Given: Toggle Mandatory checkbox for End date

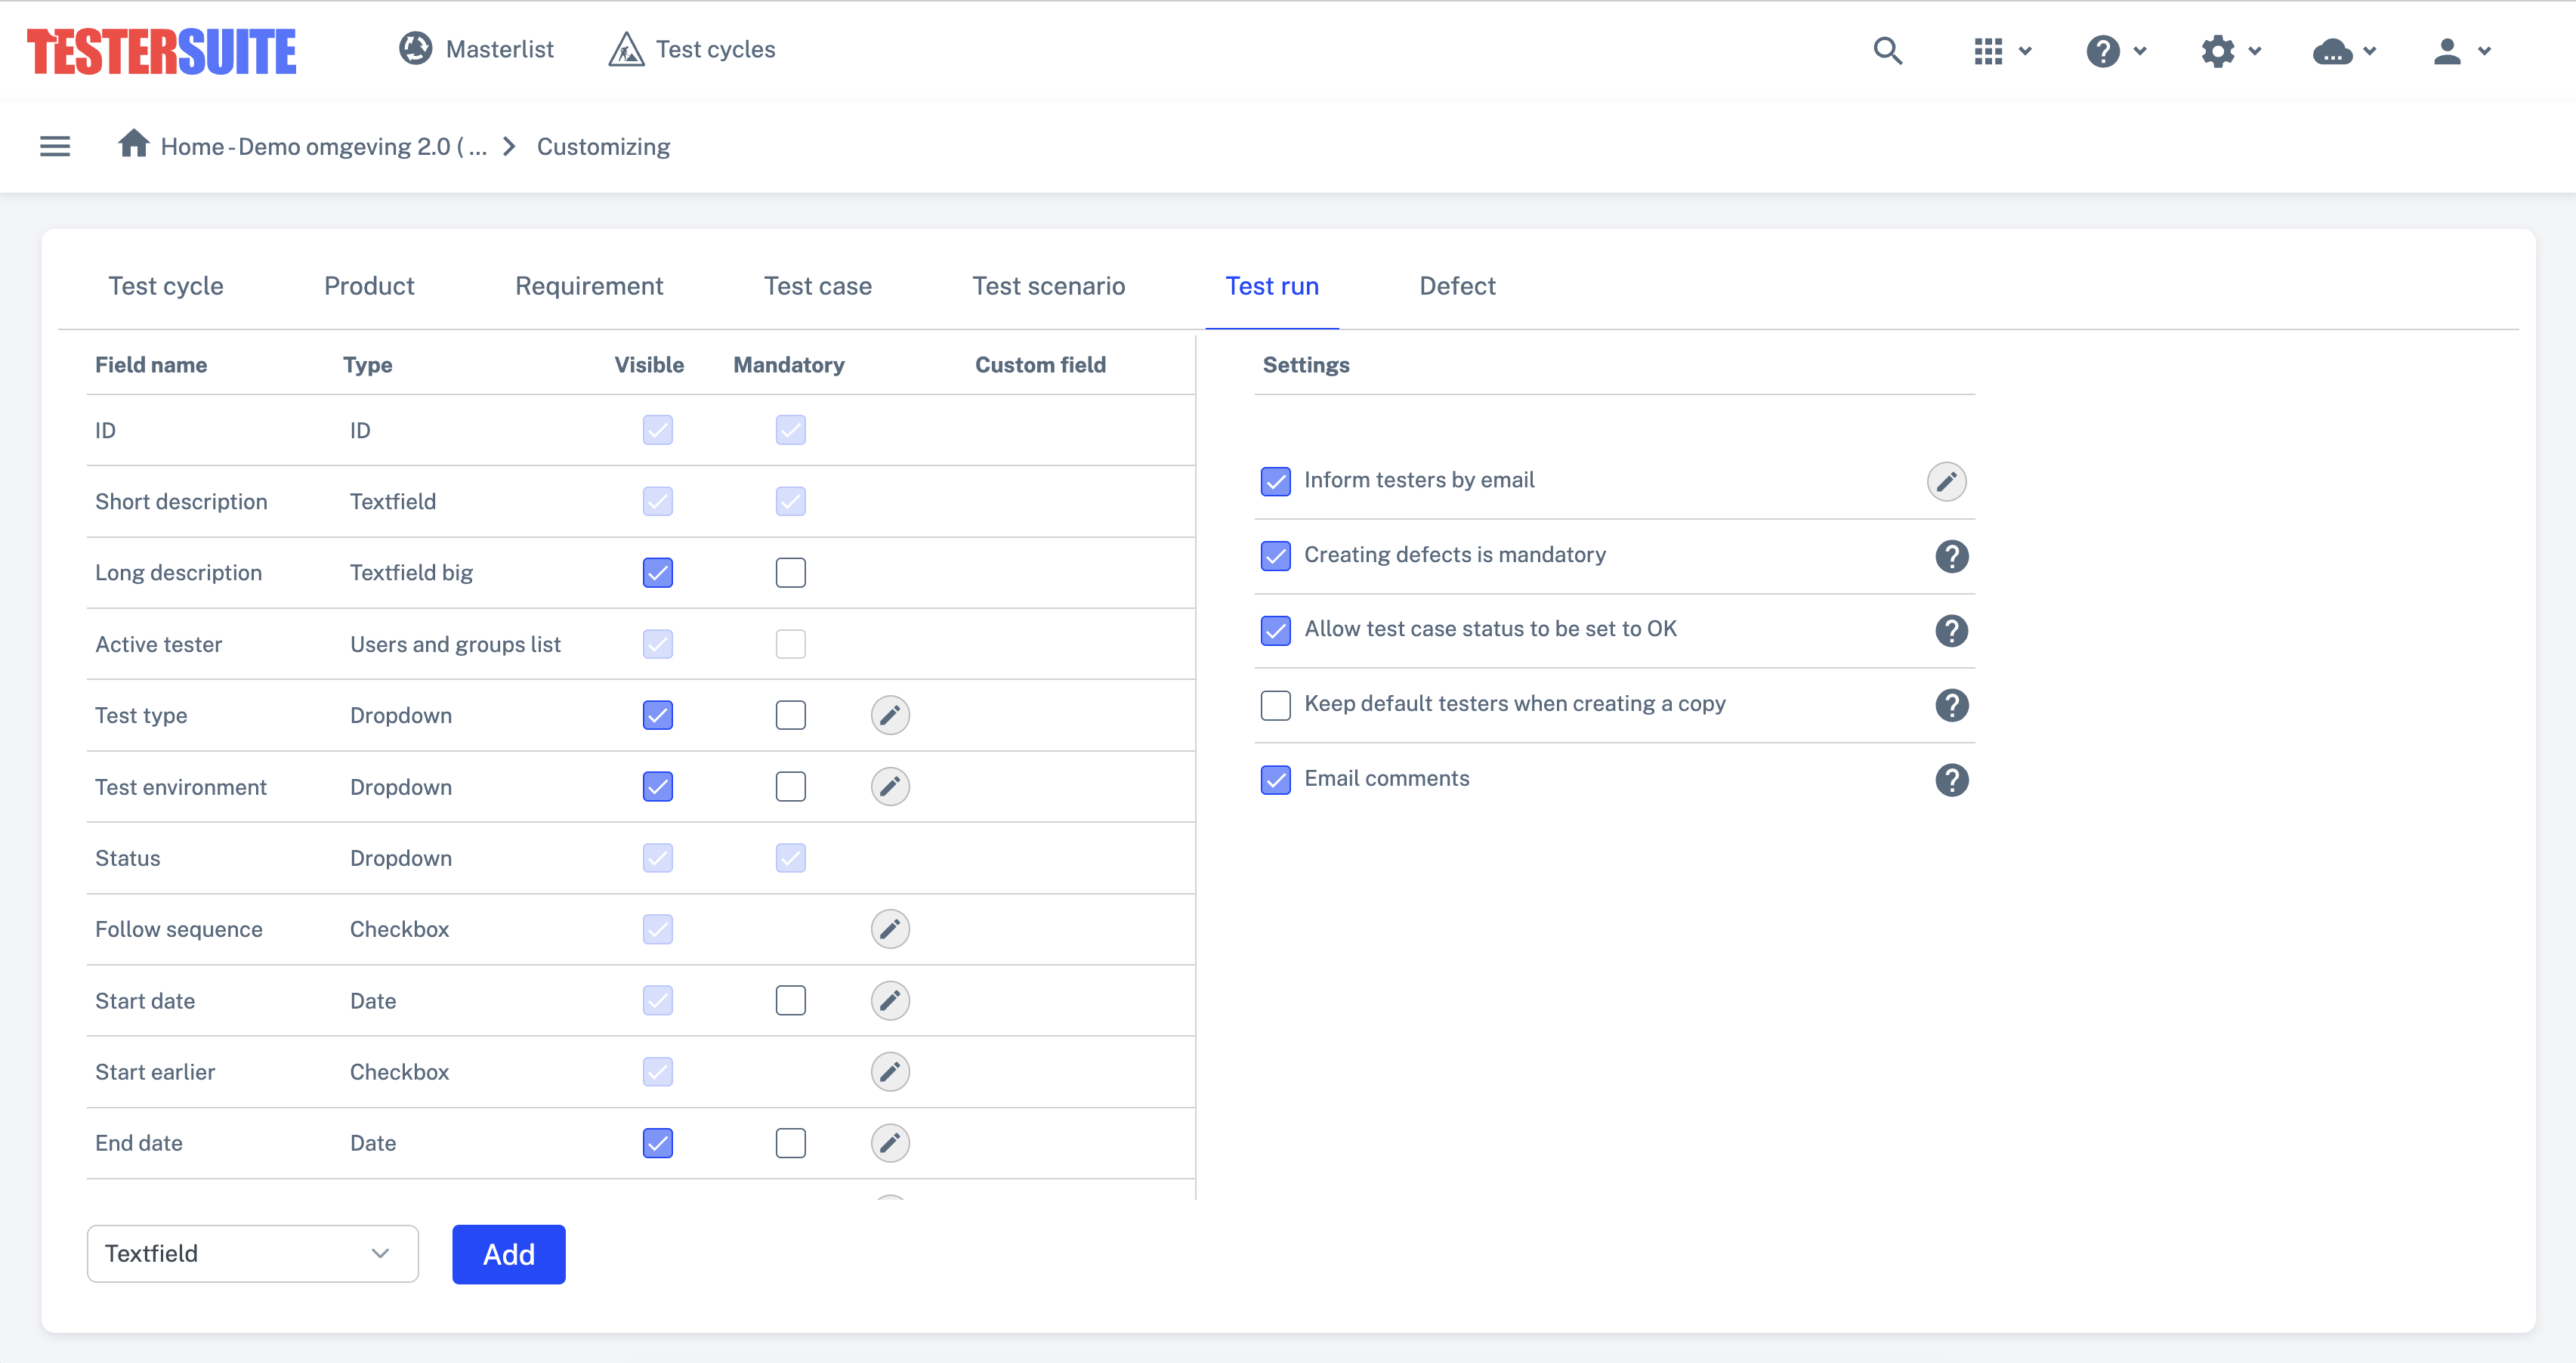Looking at the screenshot, I should pyautogui.click(x=791, y=1142).
